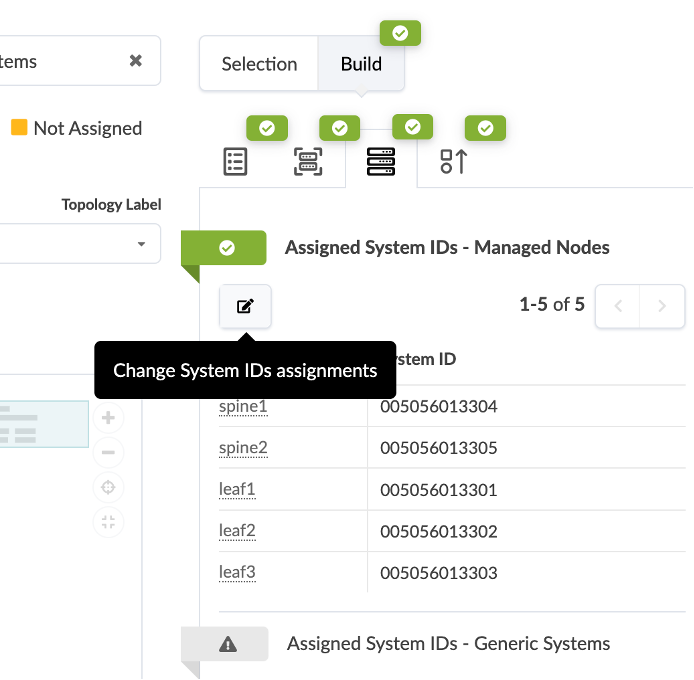The width and height of the screenshot is (694, 680).
Task: Open the leaf2 node link
Action: (x=237, y=531)
